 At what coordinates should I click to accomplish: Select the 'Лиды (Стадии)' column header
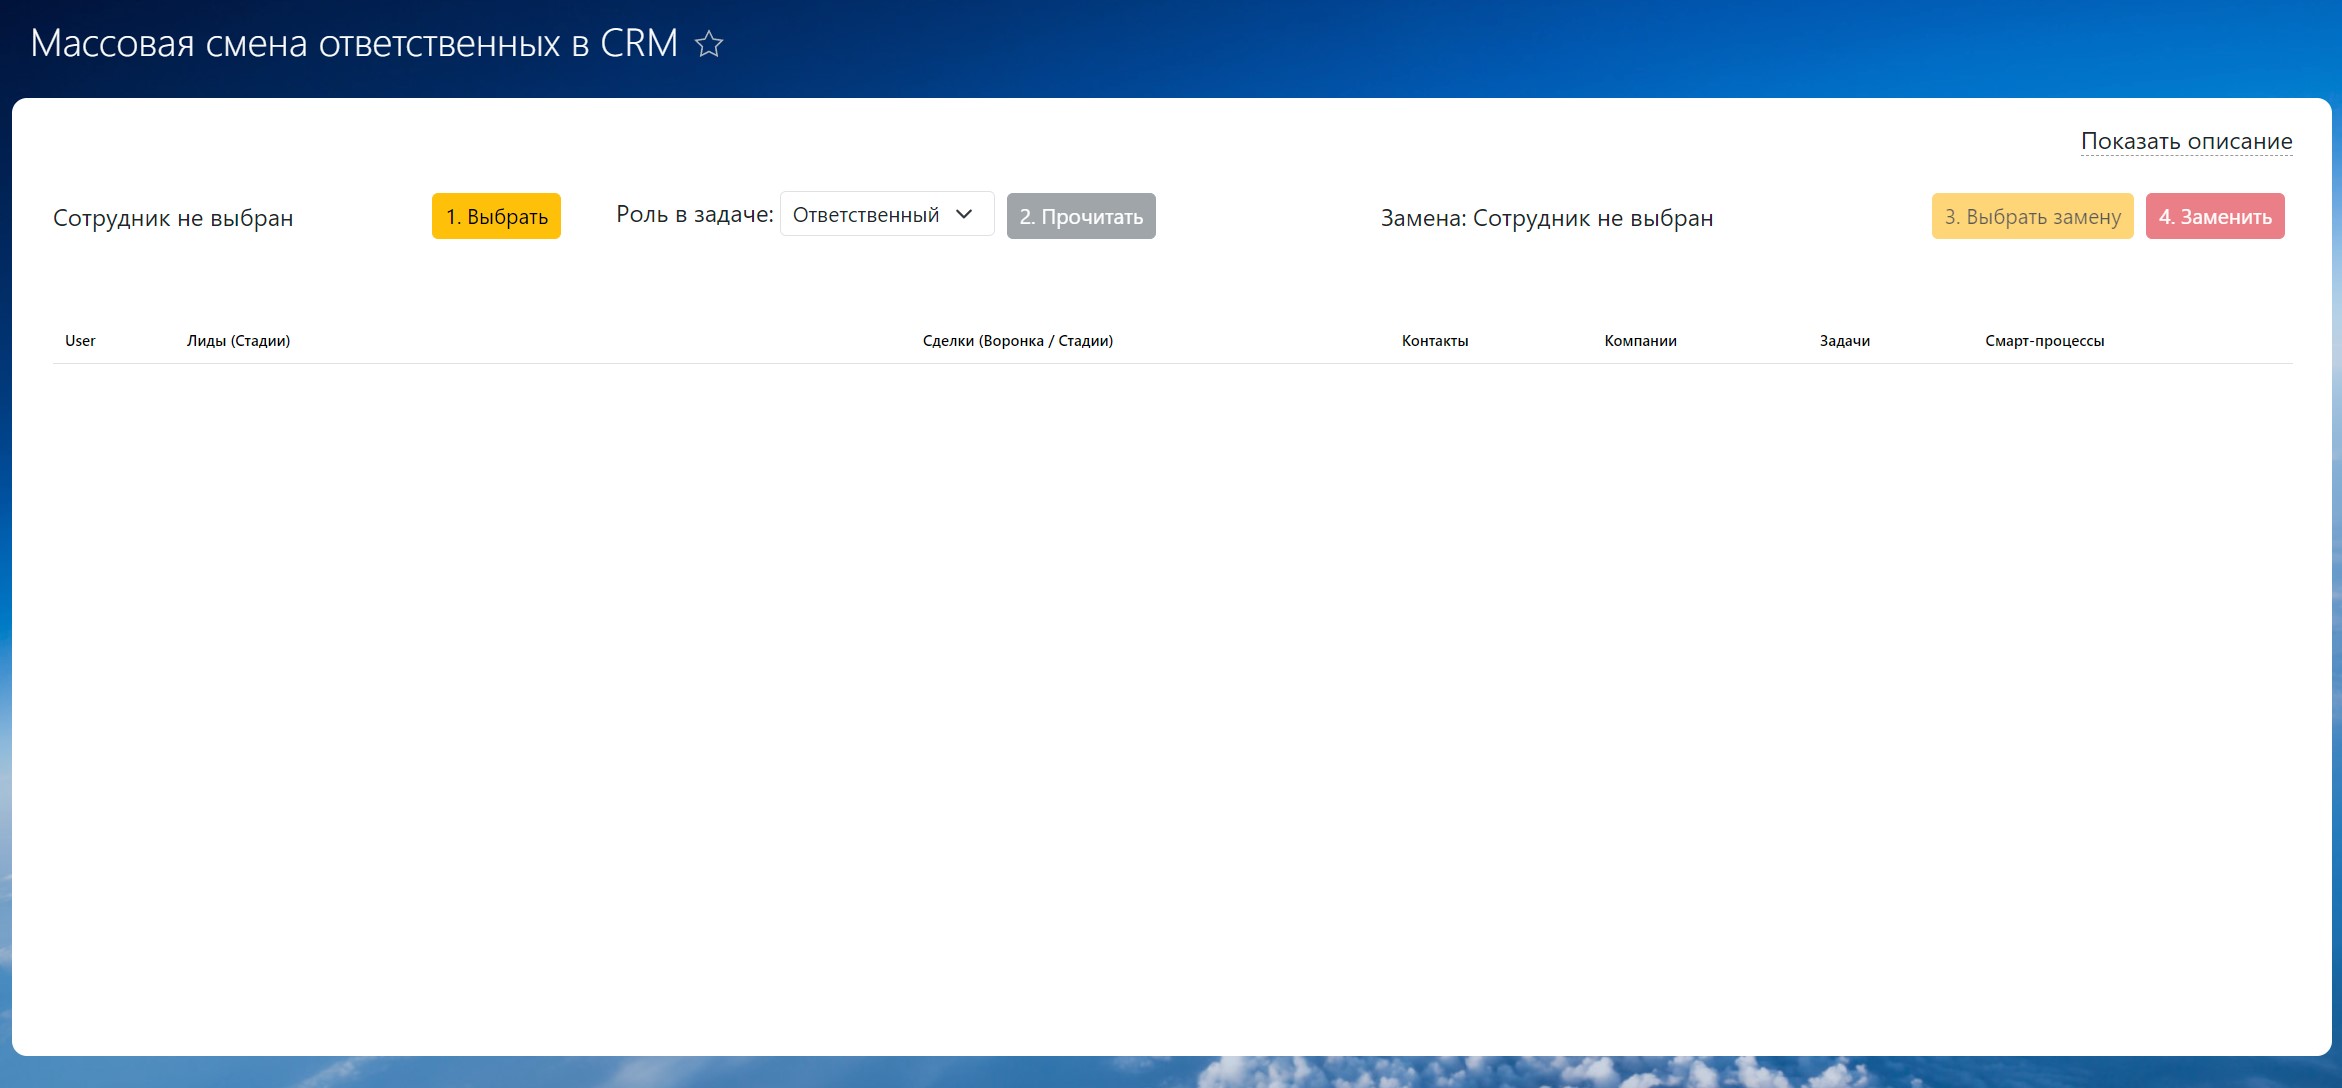point(238,341)
